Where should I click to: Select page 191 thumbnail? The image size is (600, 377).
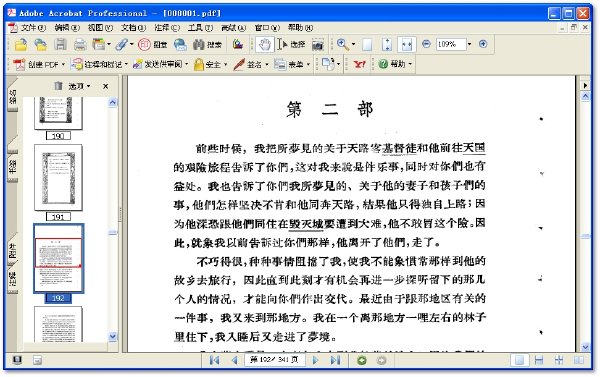pyautogui.click(x=58, y=177)
